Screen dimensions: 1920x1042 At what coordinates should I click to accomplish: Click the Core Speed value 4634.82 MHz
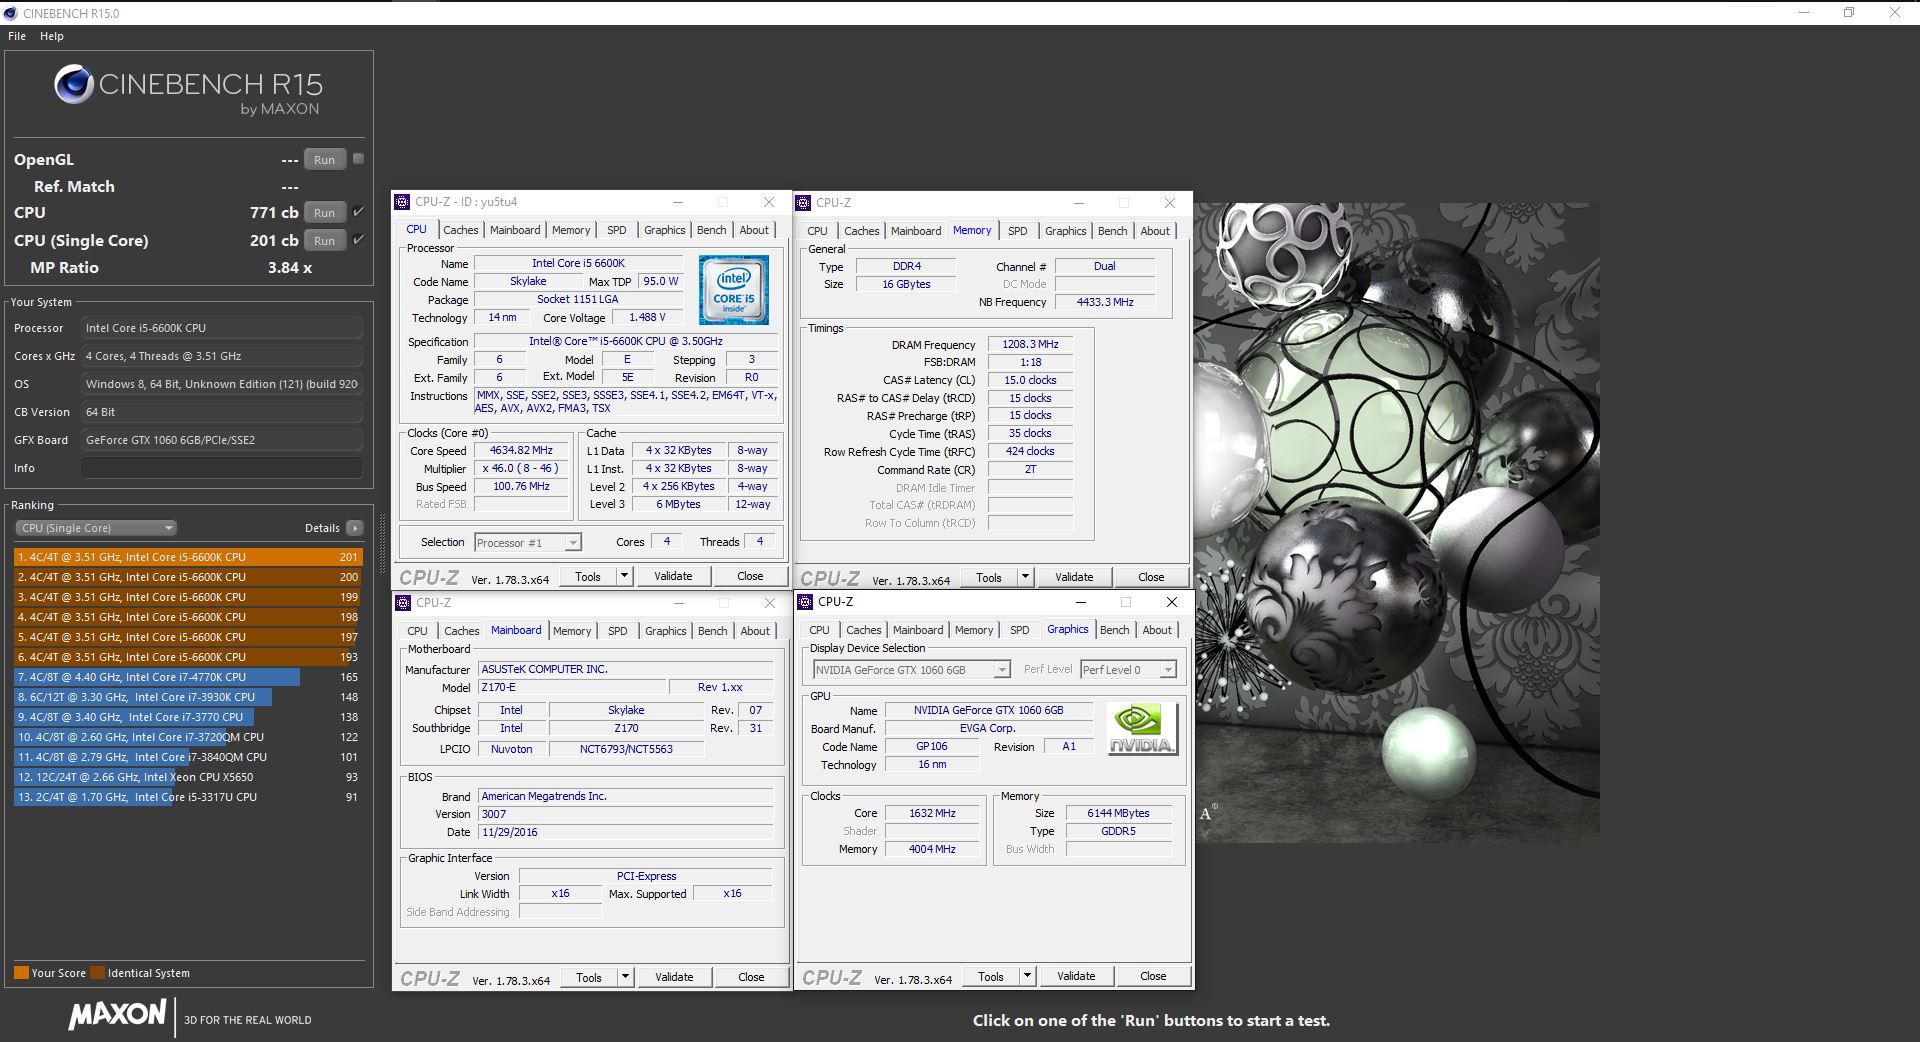[x=521, y=451]
